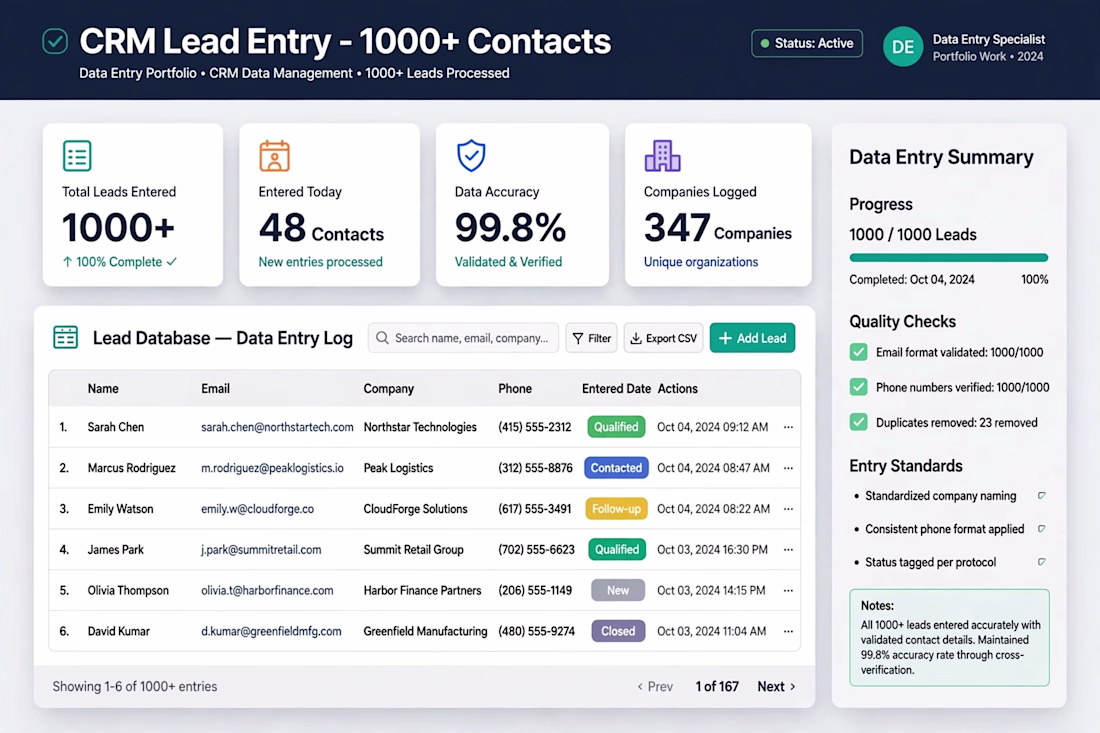Click the Progress bar for 1000 leads
Image resolution: width=1100 pixels, height=733 pixels.
948,258
